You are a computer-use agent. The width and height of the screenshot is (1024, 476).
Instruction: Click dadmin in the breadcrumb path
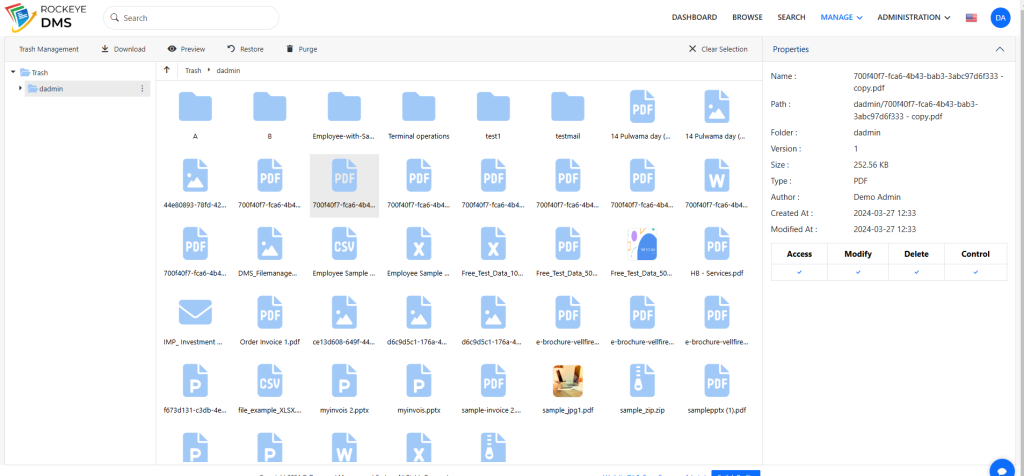[x=229, y=70]
